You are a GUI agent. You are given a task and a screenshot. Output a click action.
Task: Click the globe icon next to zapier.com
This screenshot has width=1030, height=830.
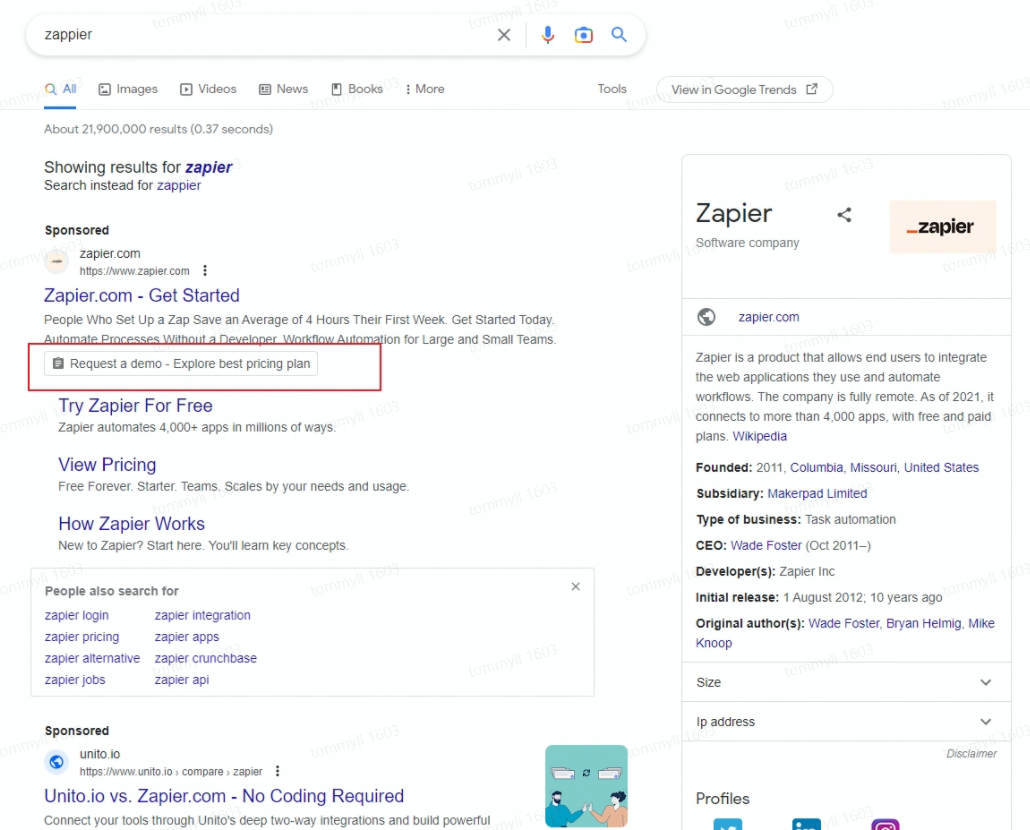(x=706, y=317)
